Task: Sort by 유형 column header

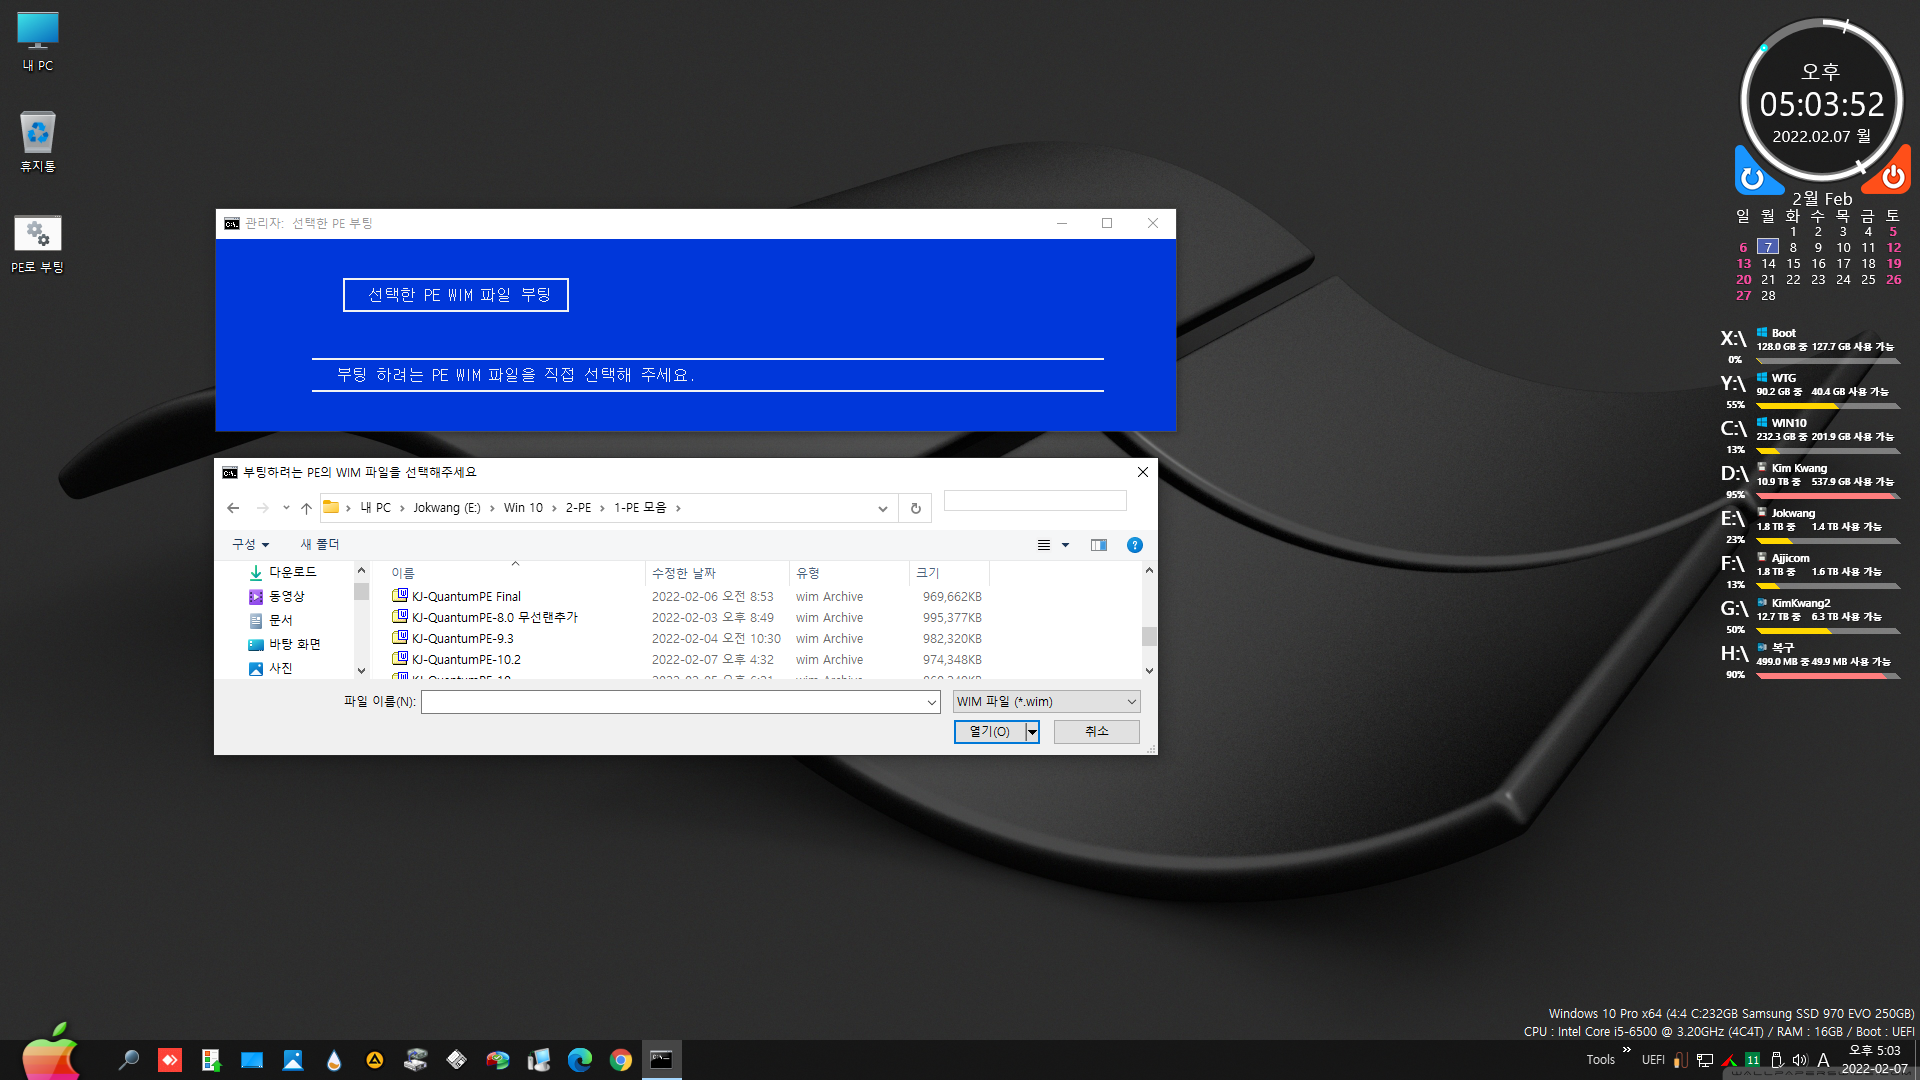Action: [849, 573]
